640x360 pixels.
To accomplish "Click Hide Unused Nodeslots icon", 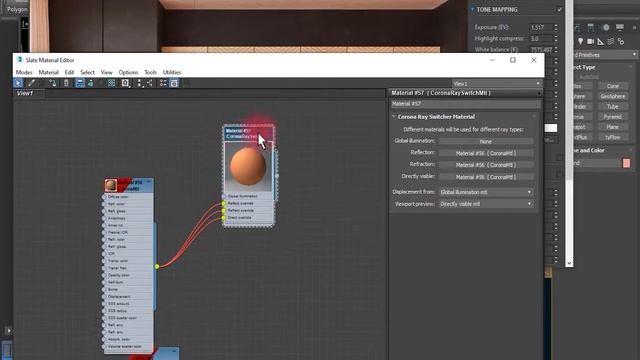I will (91, 83).
